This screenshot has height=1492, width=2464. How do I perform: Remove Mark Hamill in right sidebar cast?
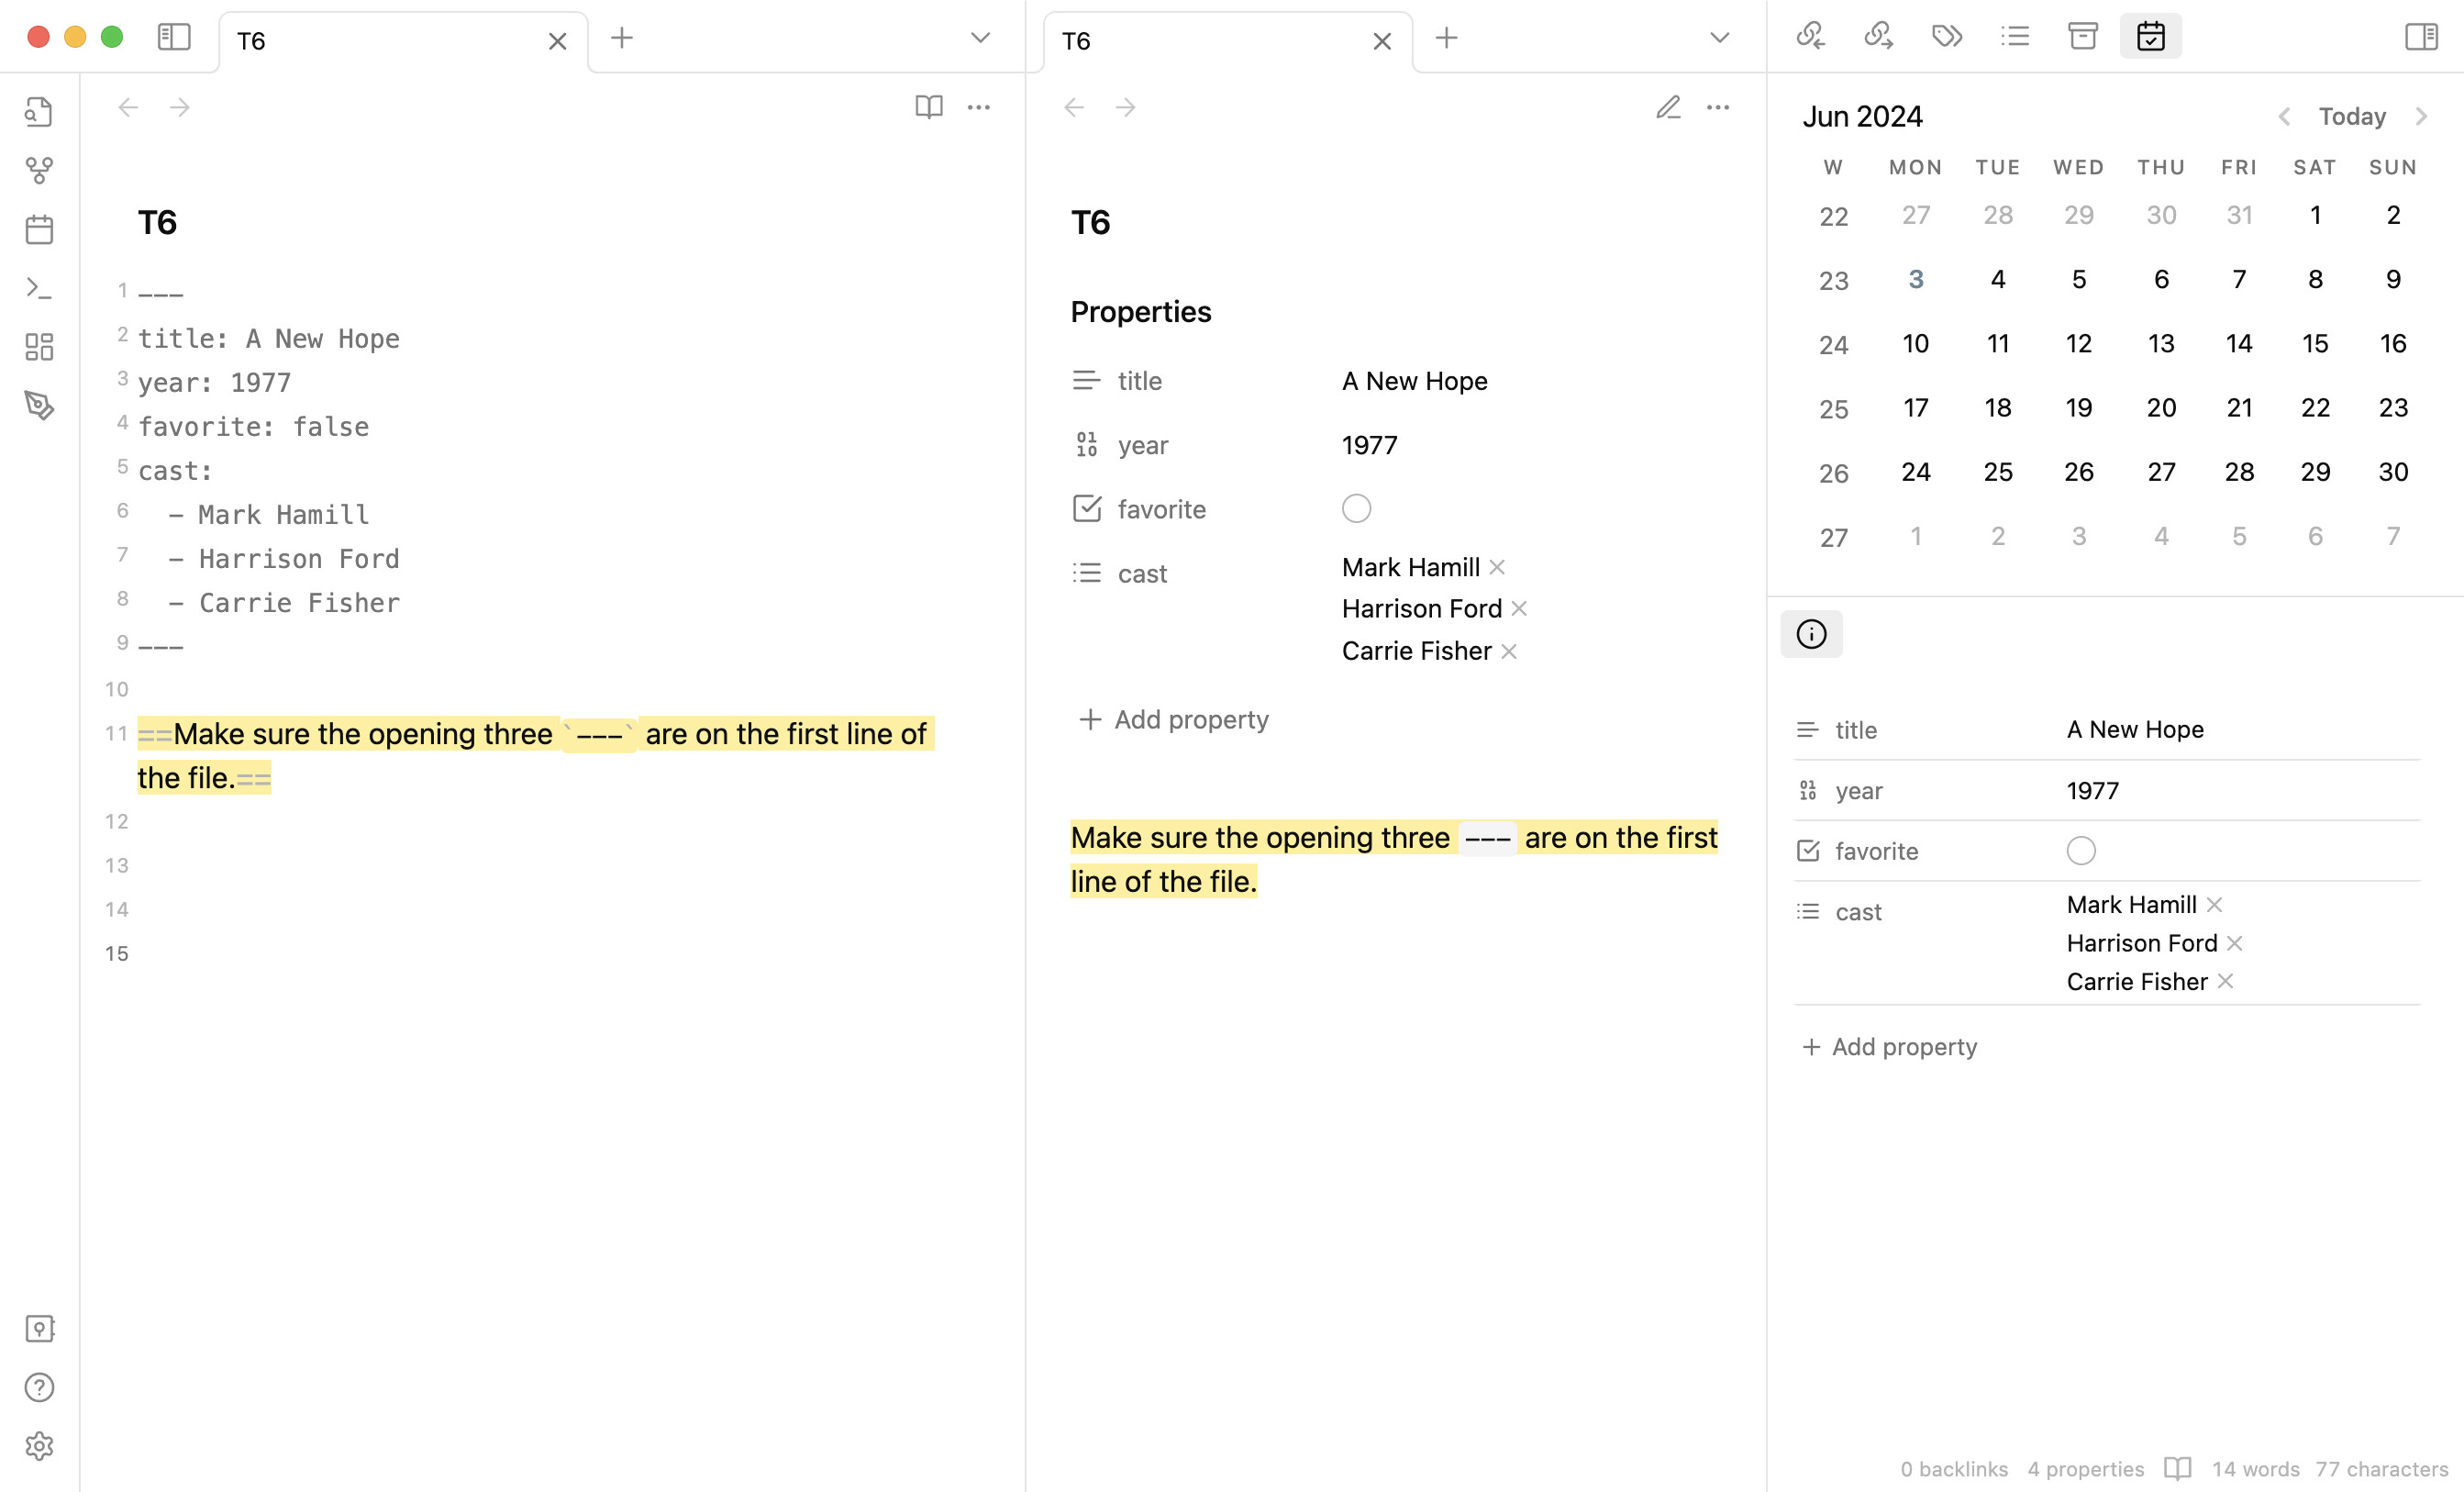(x=2214, y=905)
